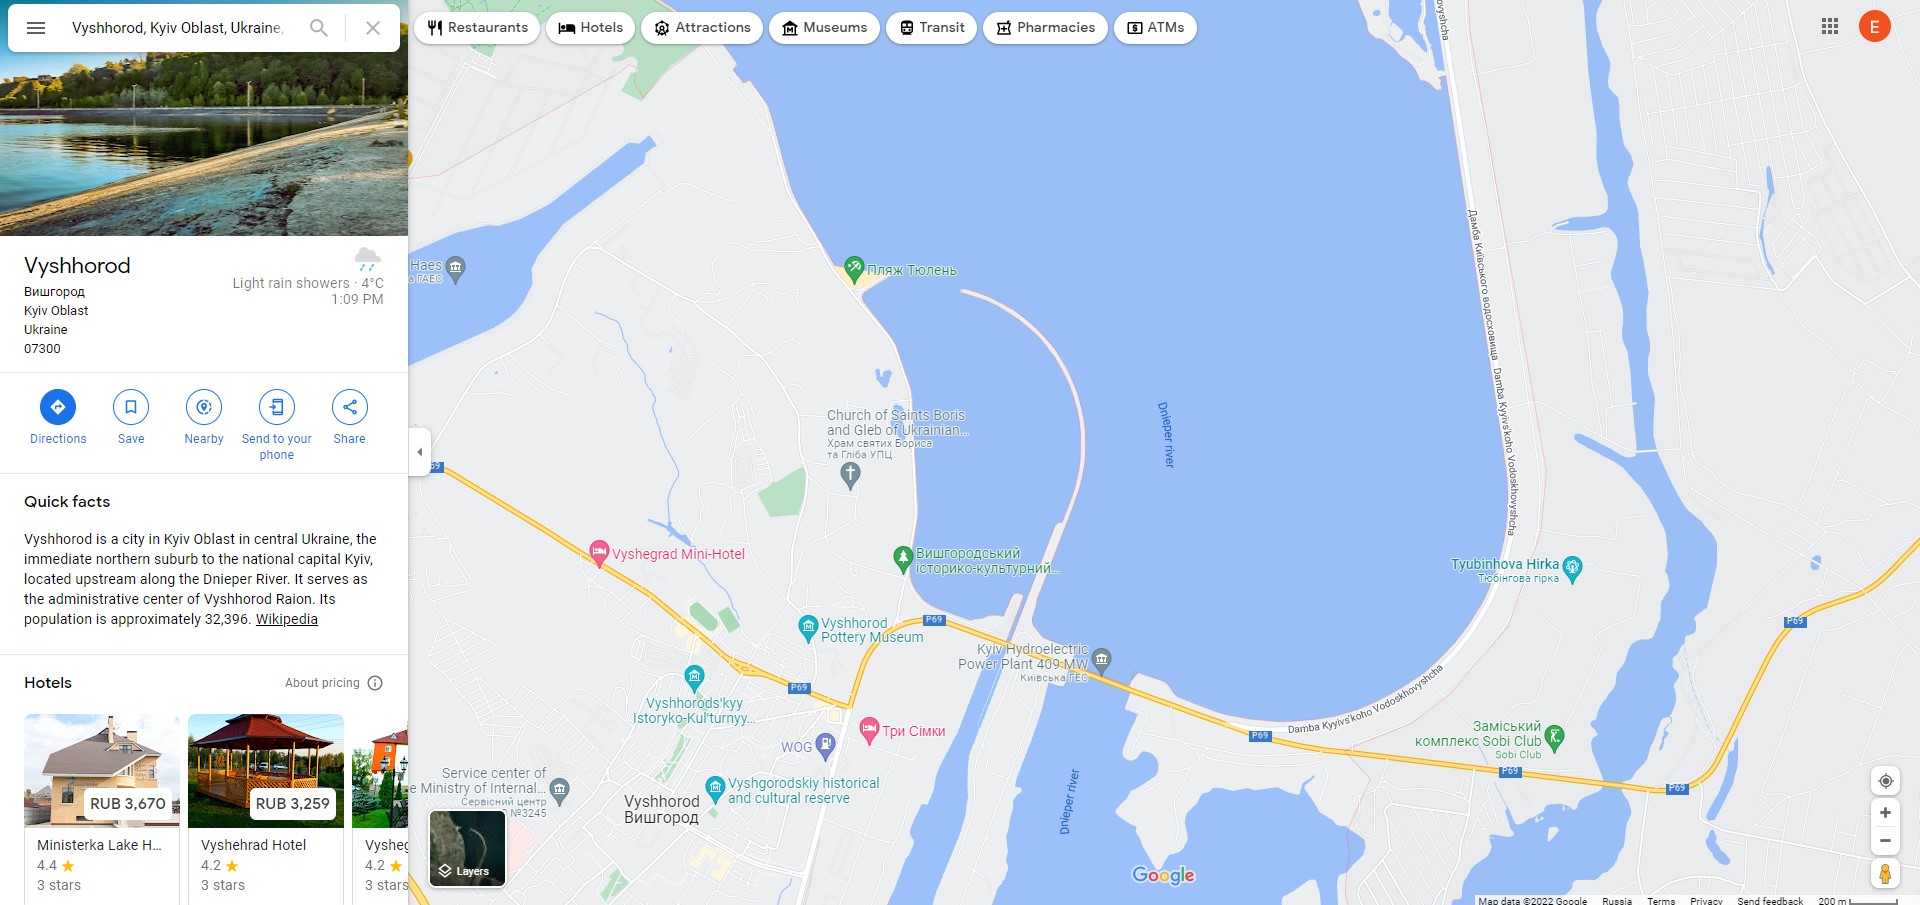
Task: Switch map Layers to satellite
Action: [x=467, y=848]
